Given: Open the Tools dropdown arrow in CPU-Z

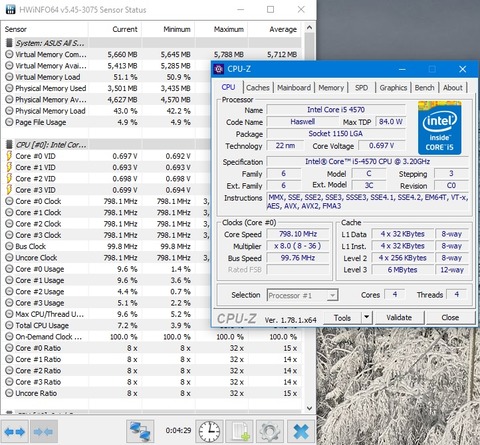Looking at the screenshot, I should click(367, 317).
